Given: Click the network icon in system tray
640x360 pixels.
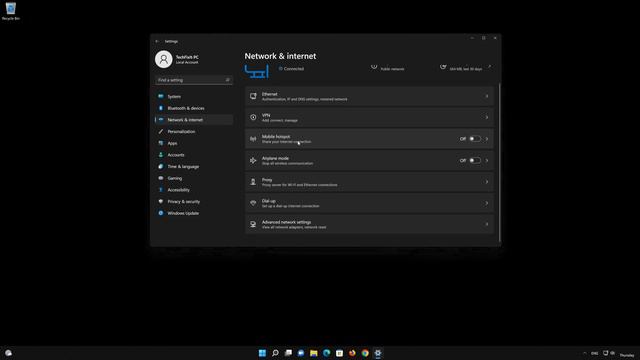Looking at the screenshot, I should pos(606,353).
